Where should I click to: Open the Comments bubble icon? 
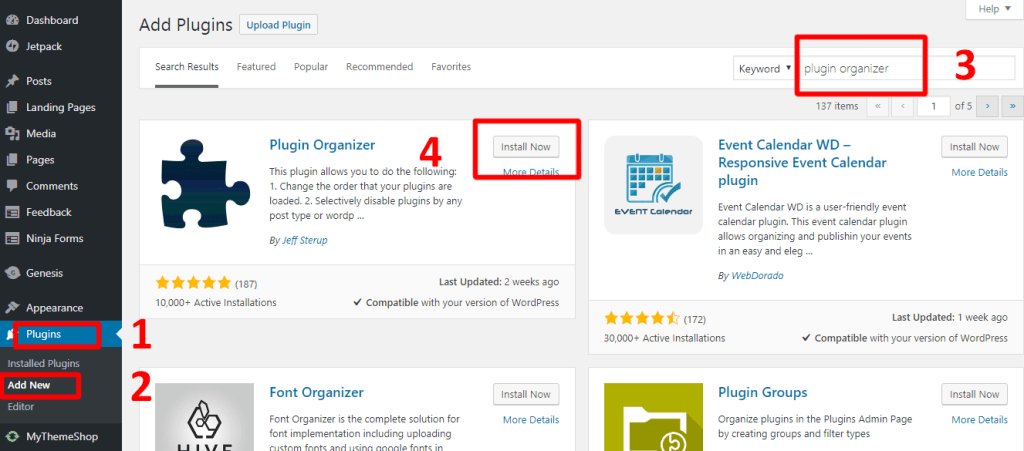pyautogui.click(x=12, y=186)
